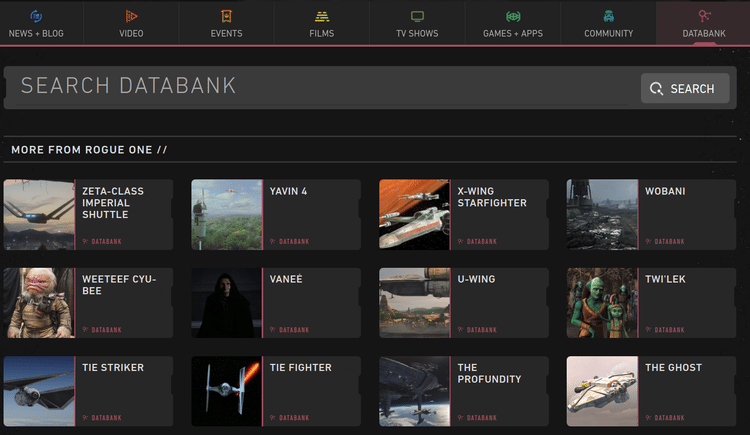The width and height of the screenshot is (750, 435).
Task: Click the YAVIN 4 title link
Action: pos(288,191)
